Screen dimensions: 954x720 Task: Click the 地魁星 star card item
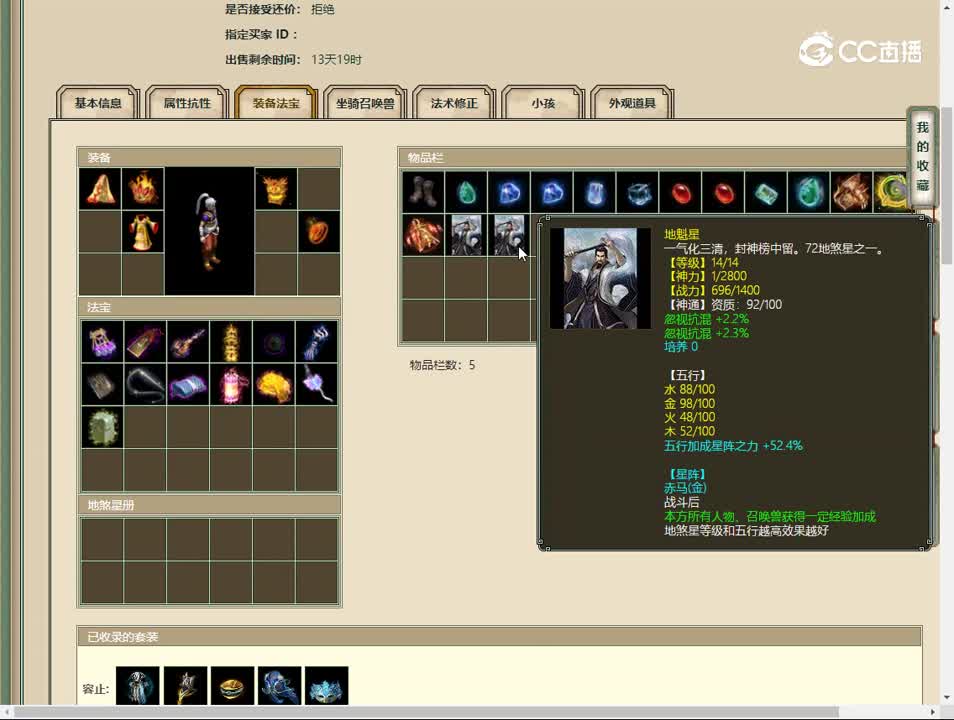click(x=509, y=235)
